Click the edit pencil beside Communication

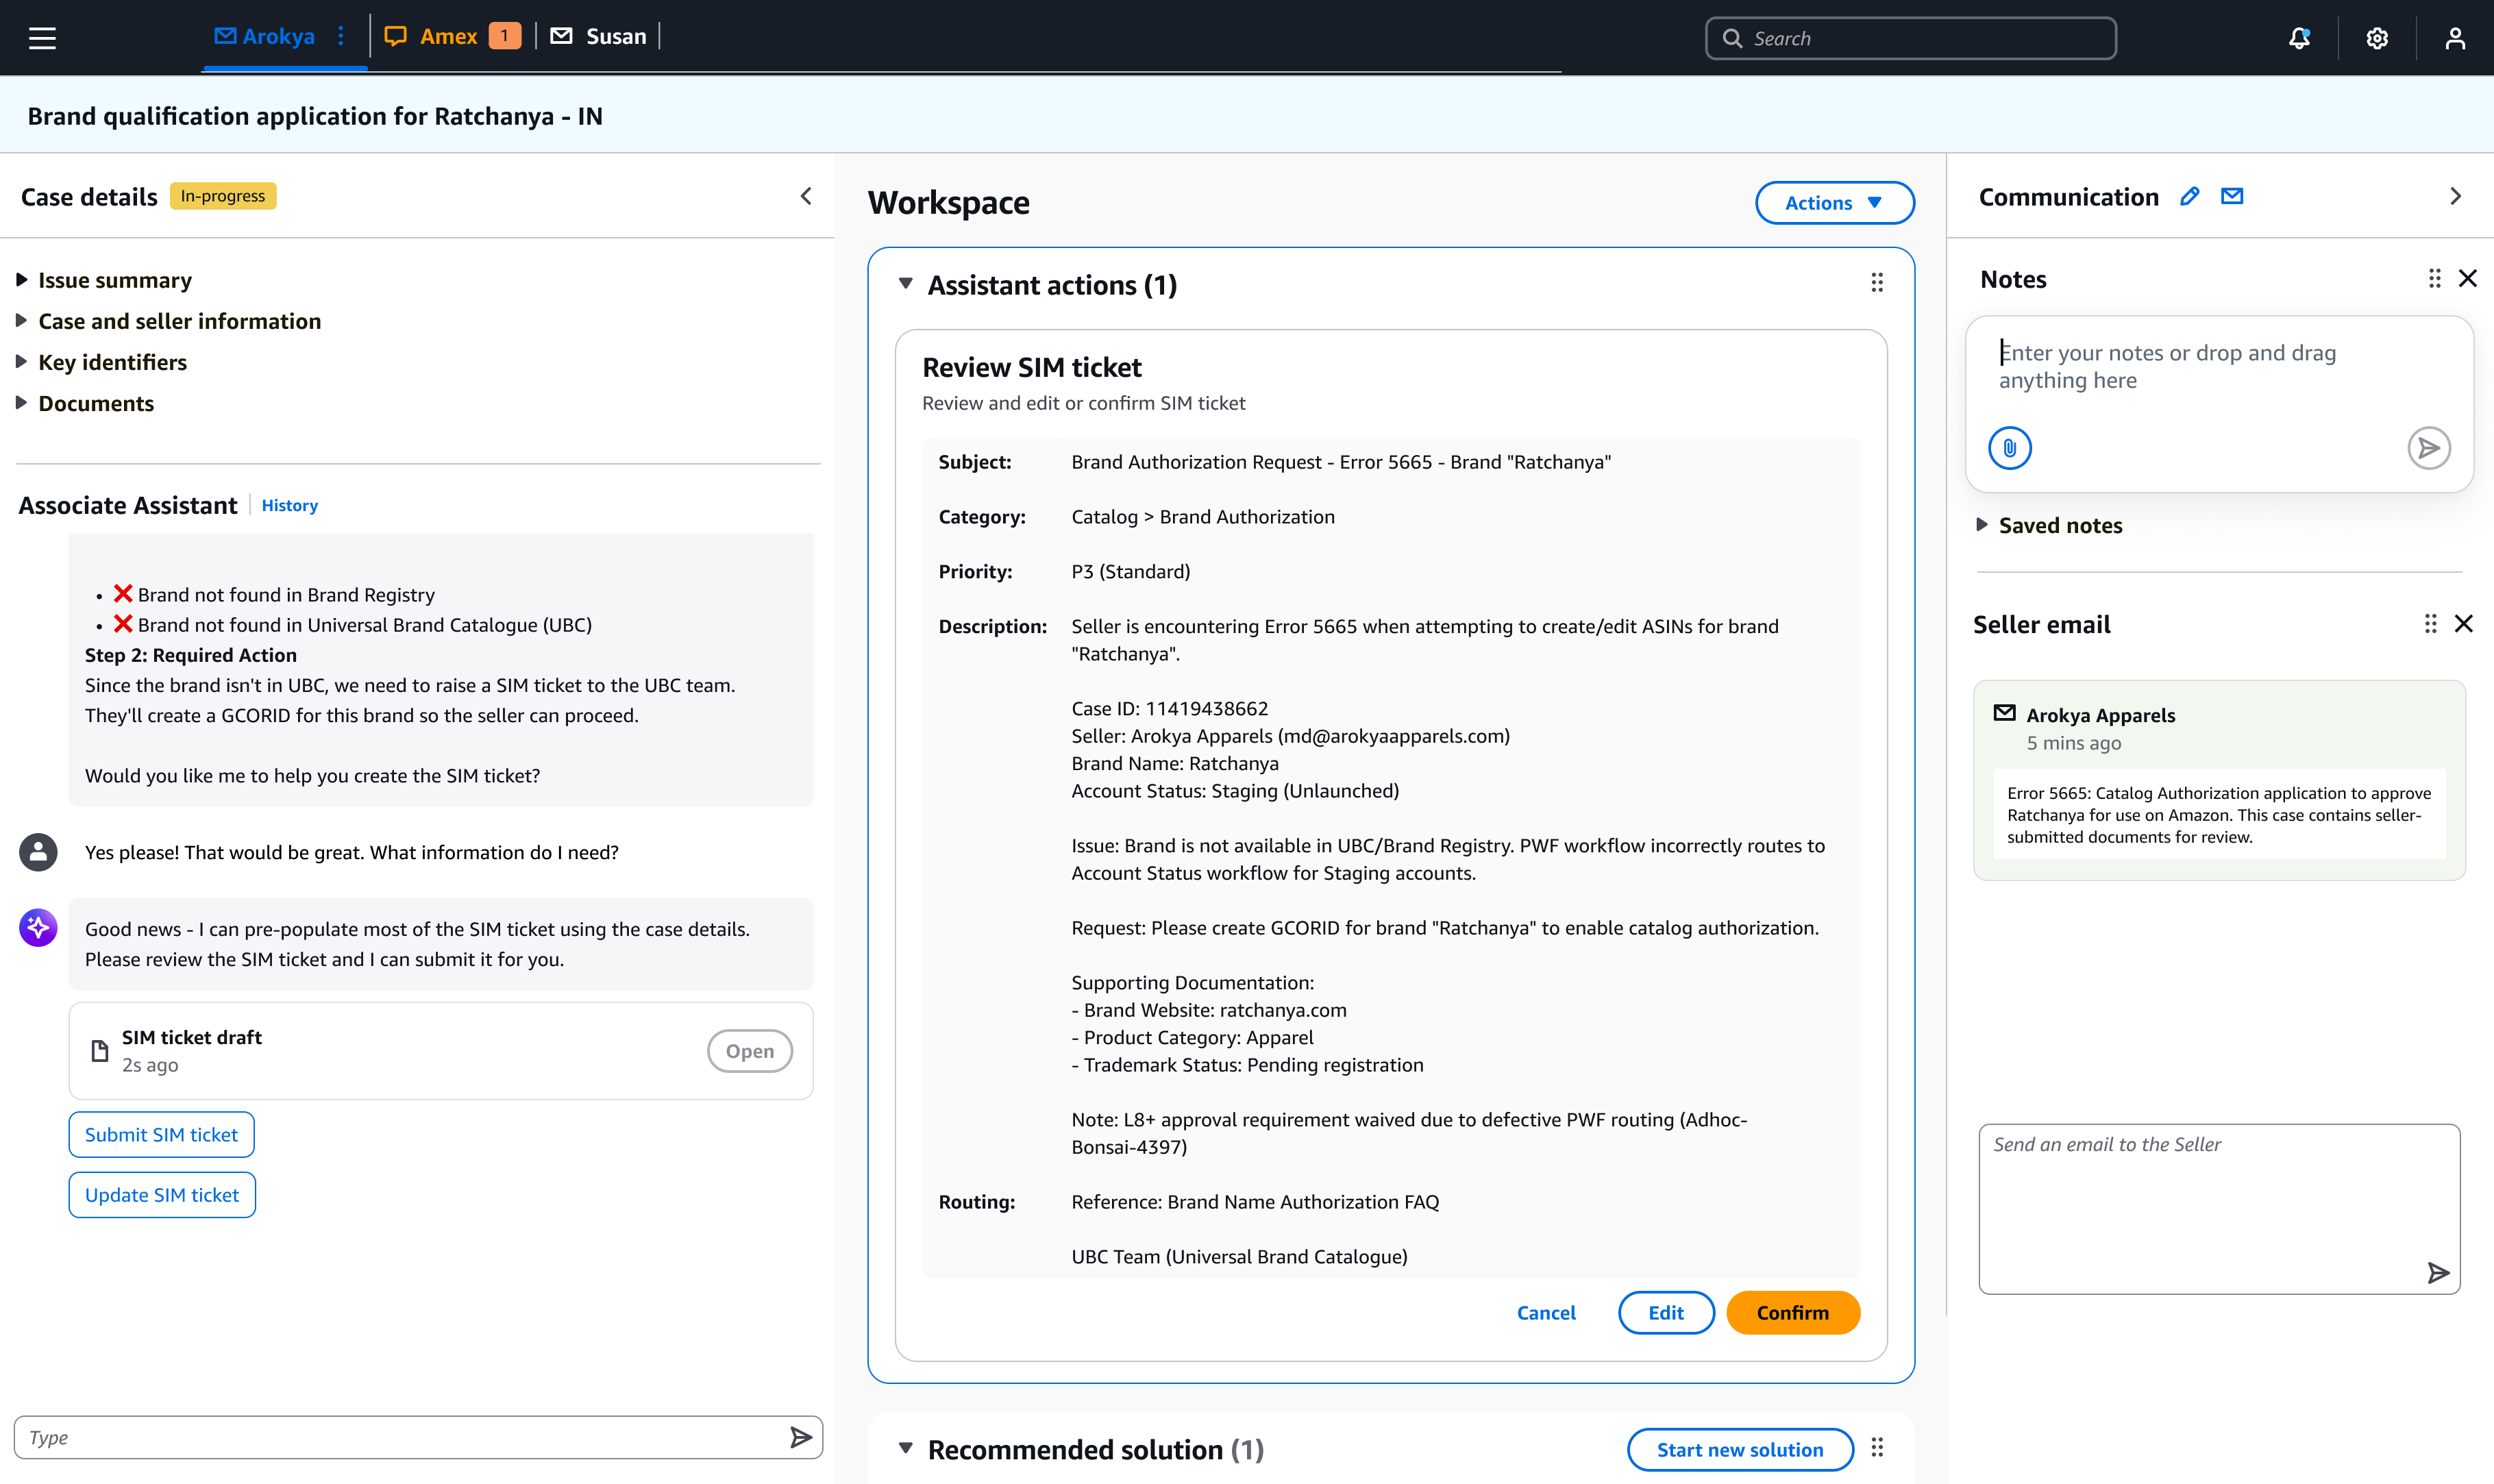coord(2189,196)
